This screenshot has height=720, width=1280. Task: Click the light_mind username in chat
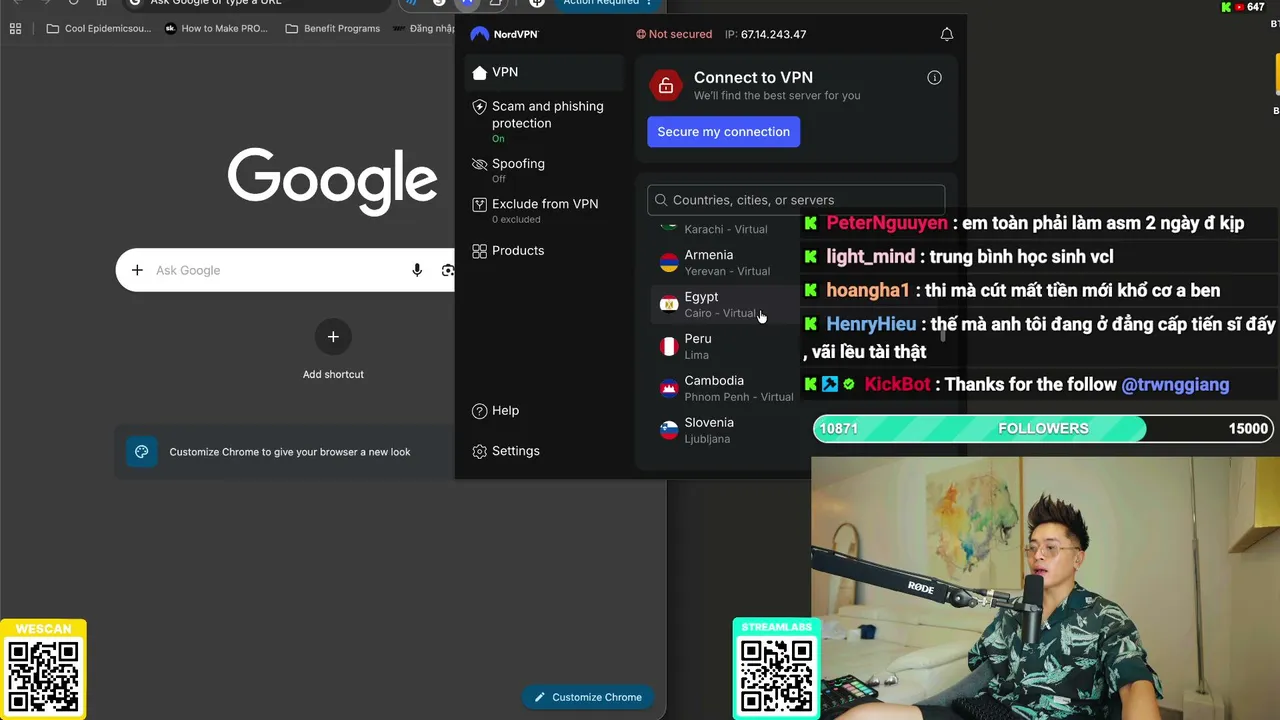870,257
